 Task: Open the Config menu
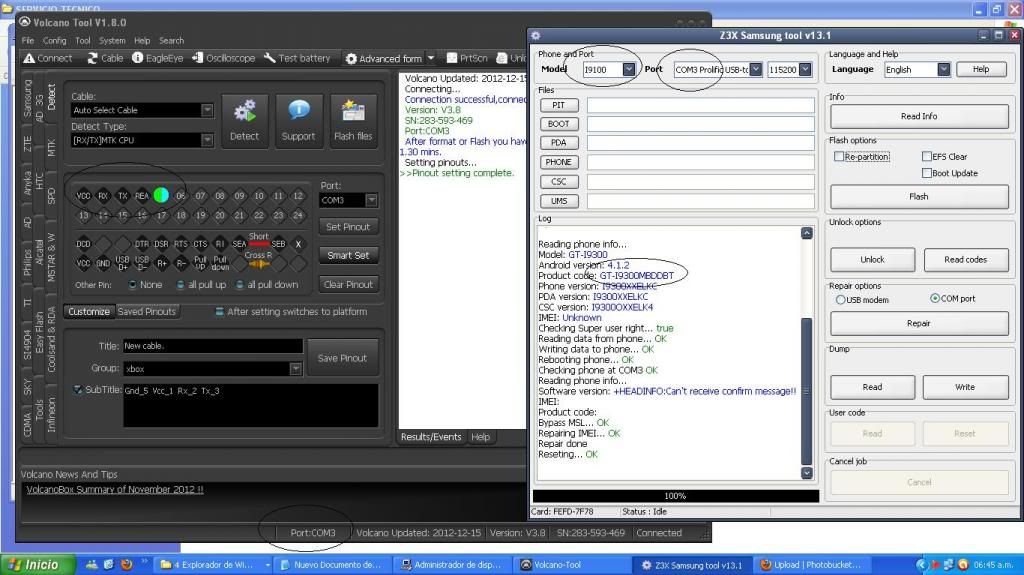pos(54,41)
